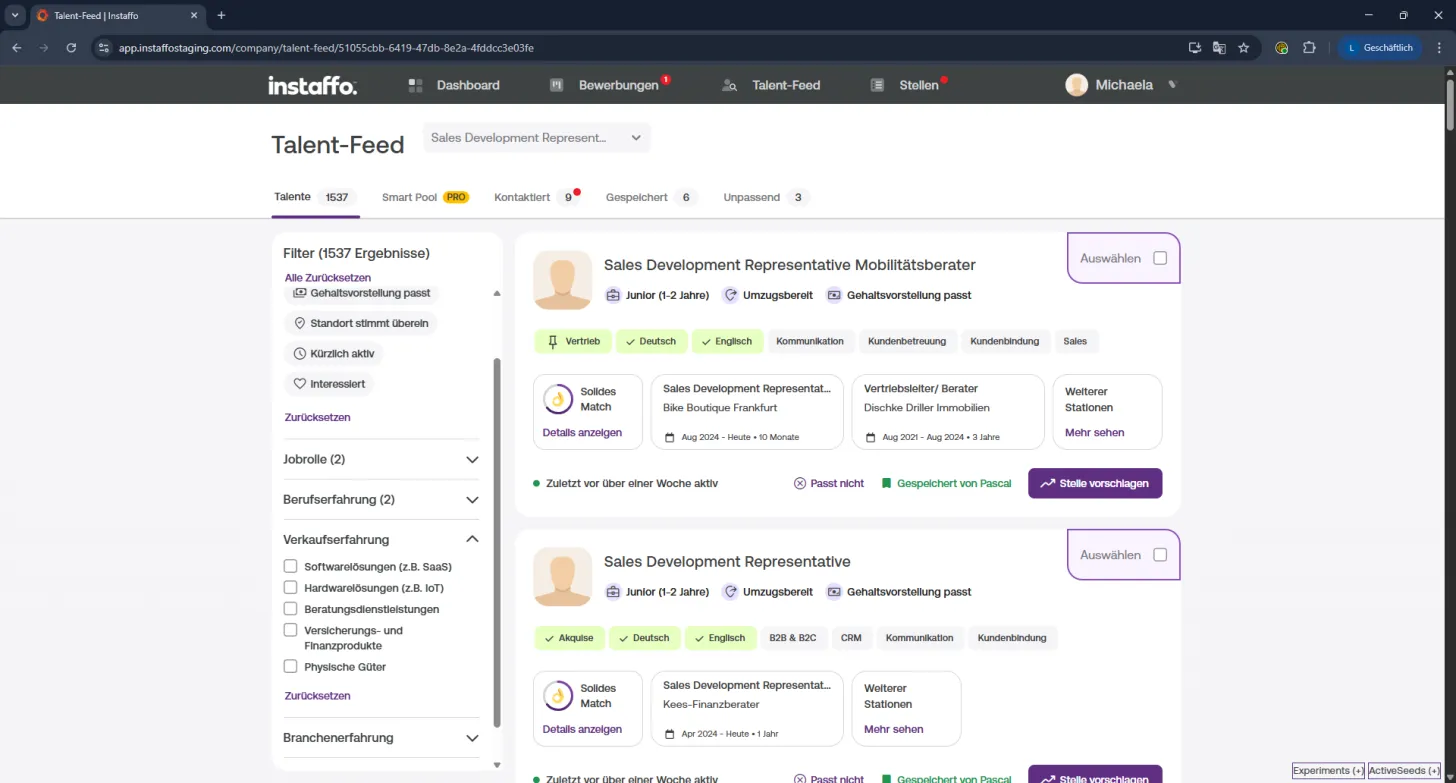The width and height of the screenshot is (1456, 783).
Task: Check the Hardwarelösungen (z.B. IoT) option
Action: (291, 587)
